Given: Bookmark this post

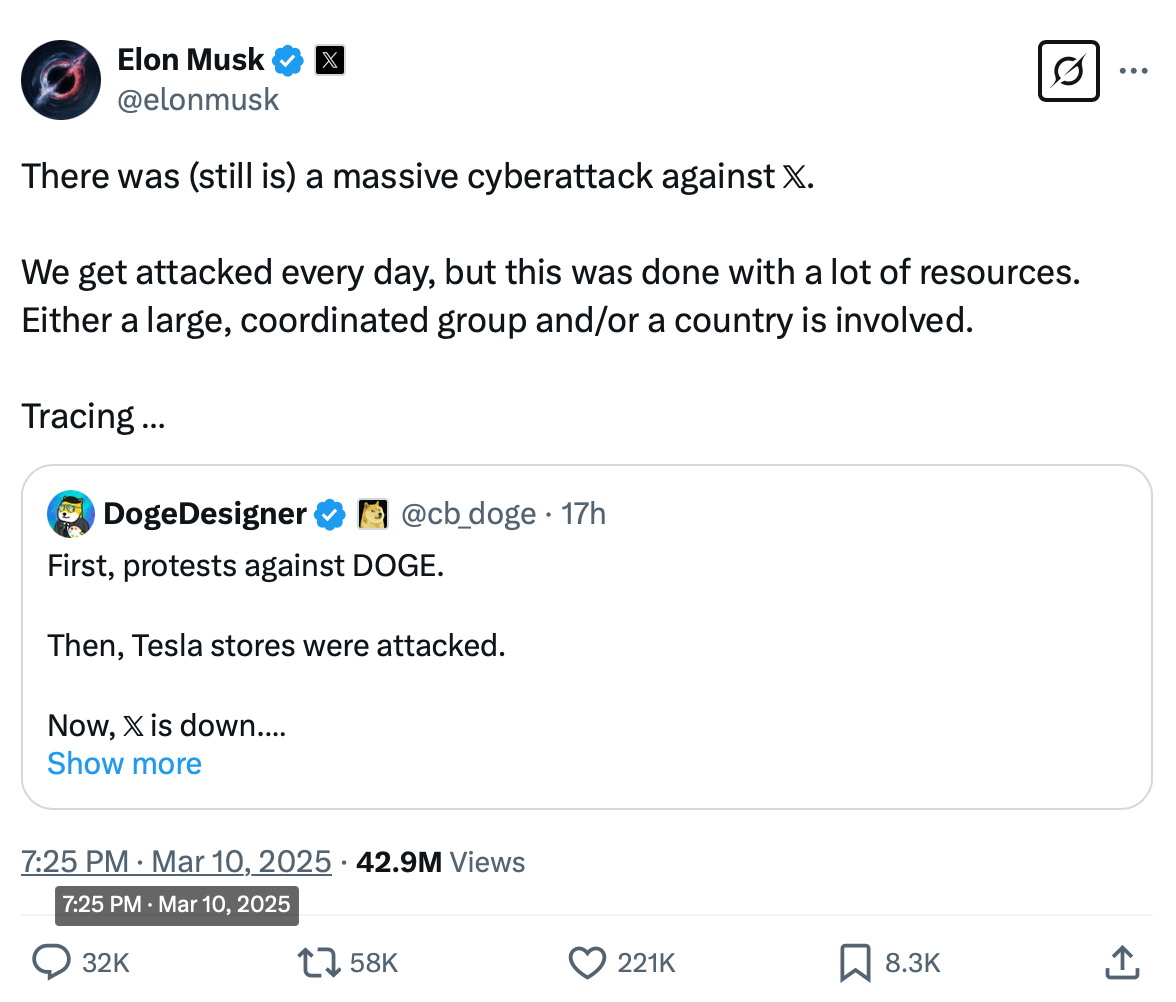Looking at the screenshot, I should click(855, 962).
